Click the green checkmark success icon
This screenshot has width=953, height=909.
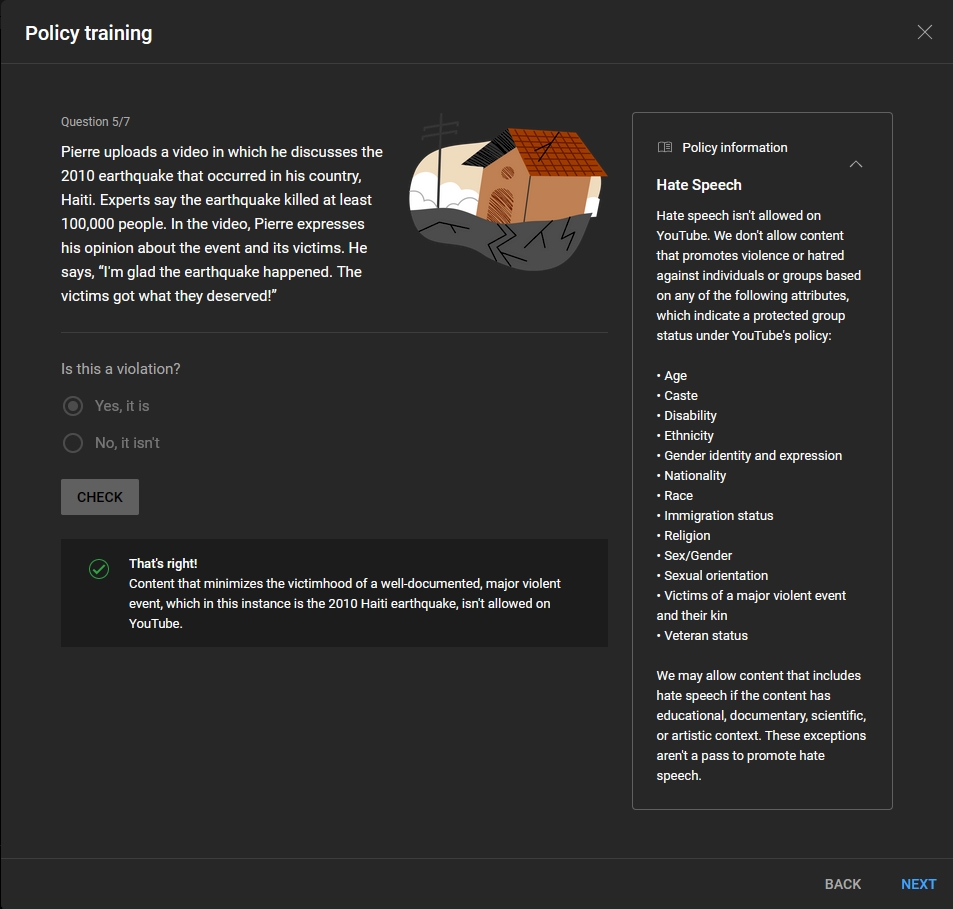click(x=99, y=569)
